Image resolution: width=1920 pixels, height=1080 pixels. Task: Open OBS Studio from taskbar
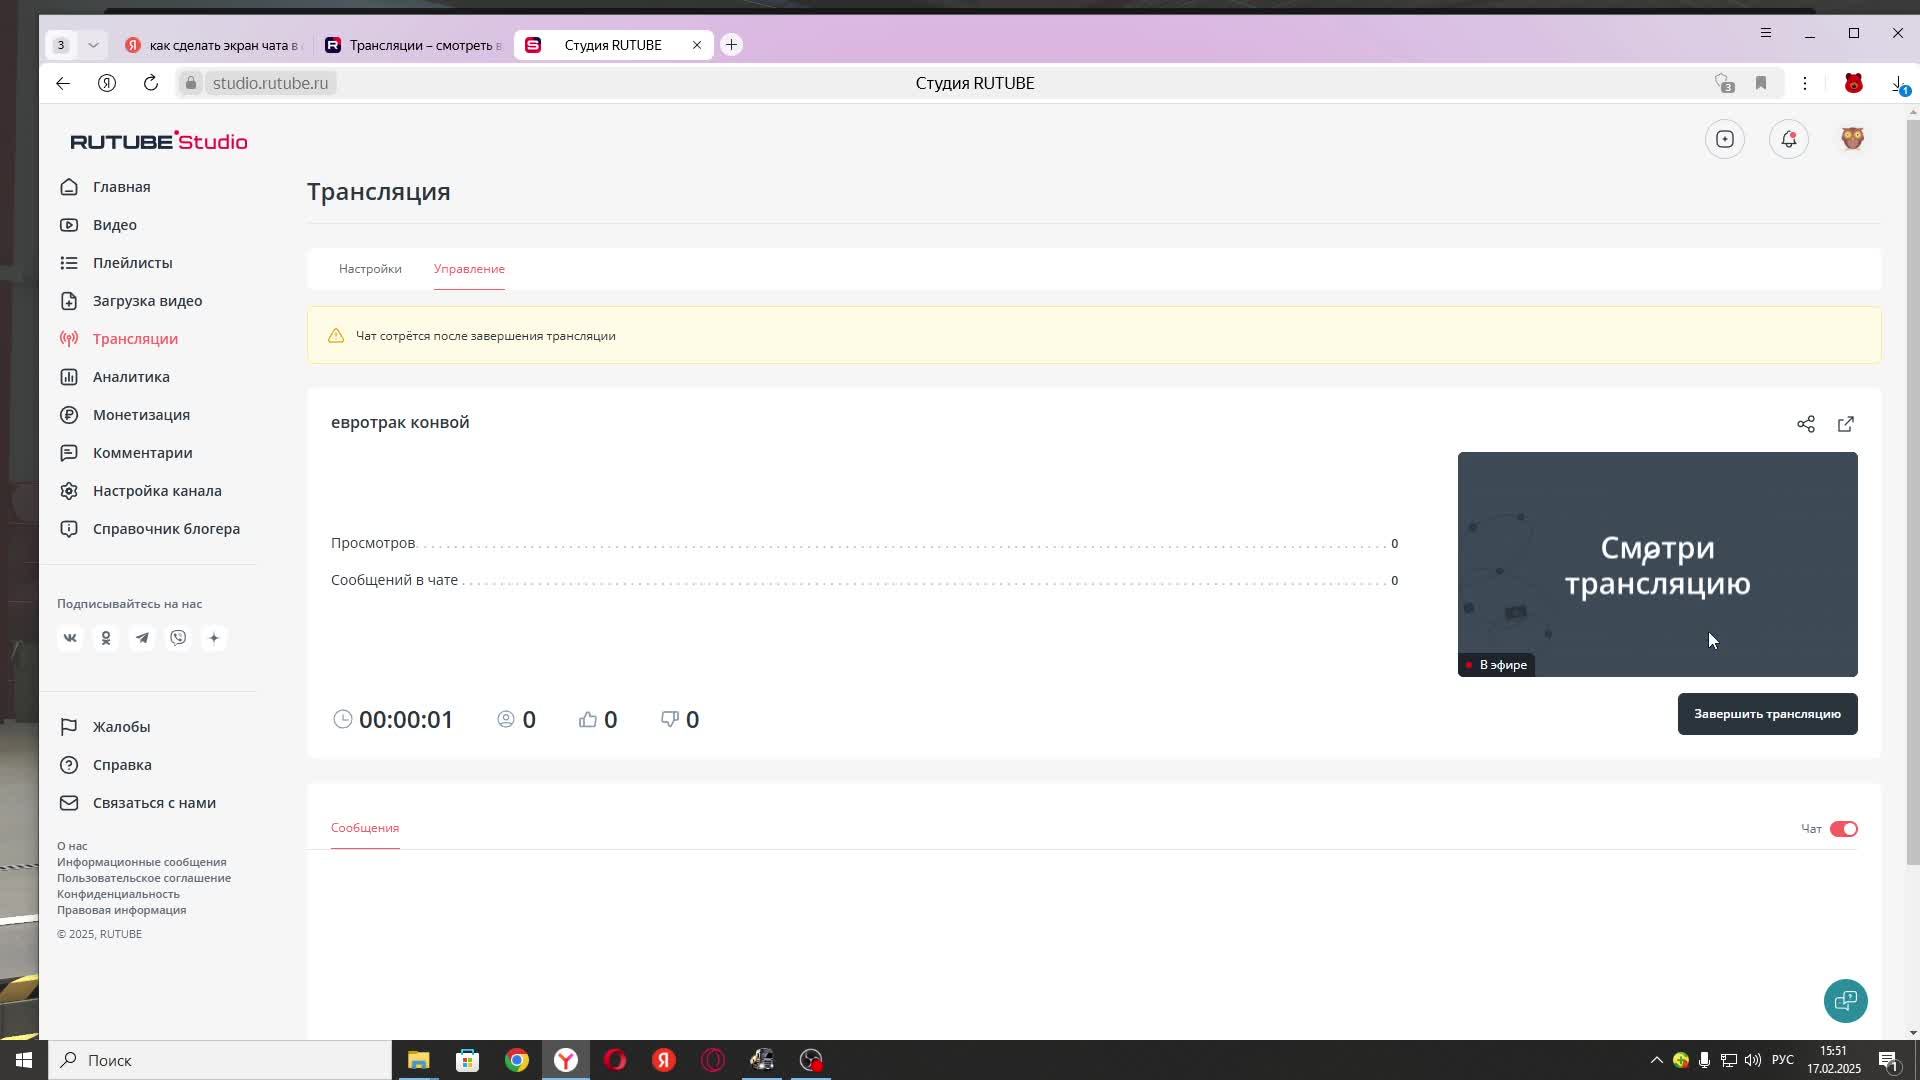[x=811, y=1060]
